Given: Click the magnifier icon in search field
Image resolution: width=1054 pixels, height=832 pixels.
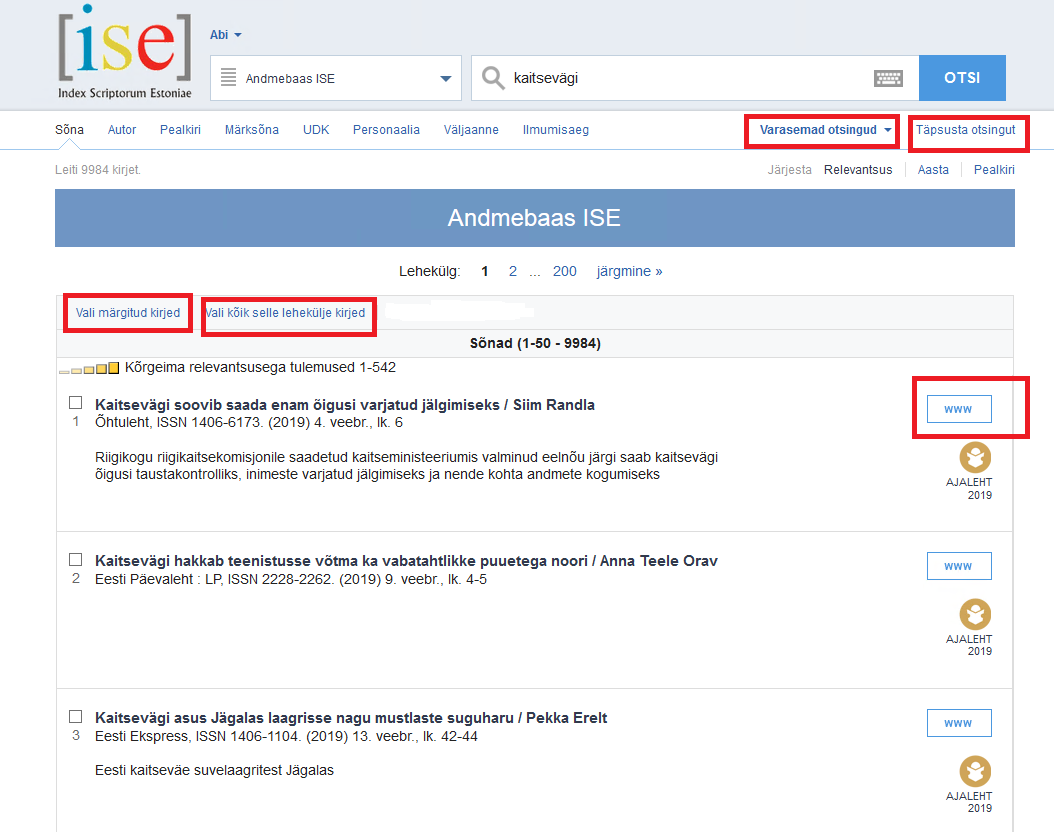Looking at the screenshot, I should point(493,78).
